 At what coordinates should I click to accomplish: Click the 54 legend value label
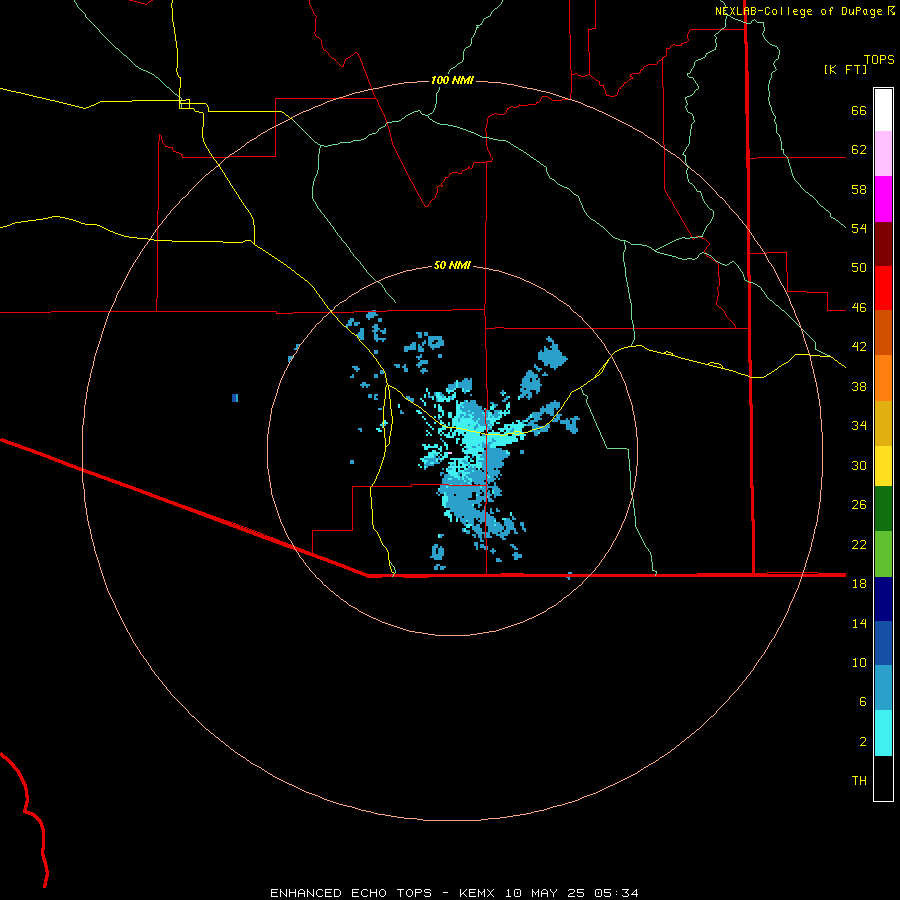pos(859,228)
